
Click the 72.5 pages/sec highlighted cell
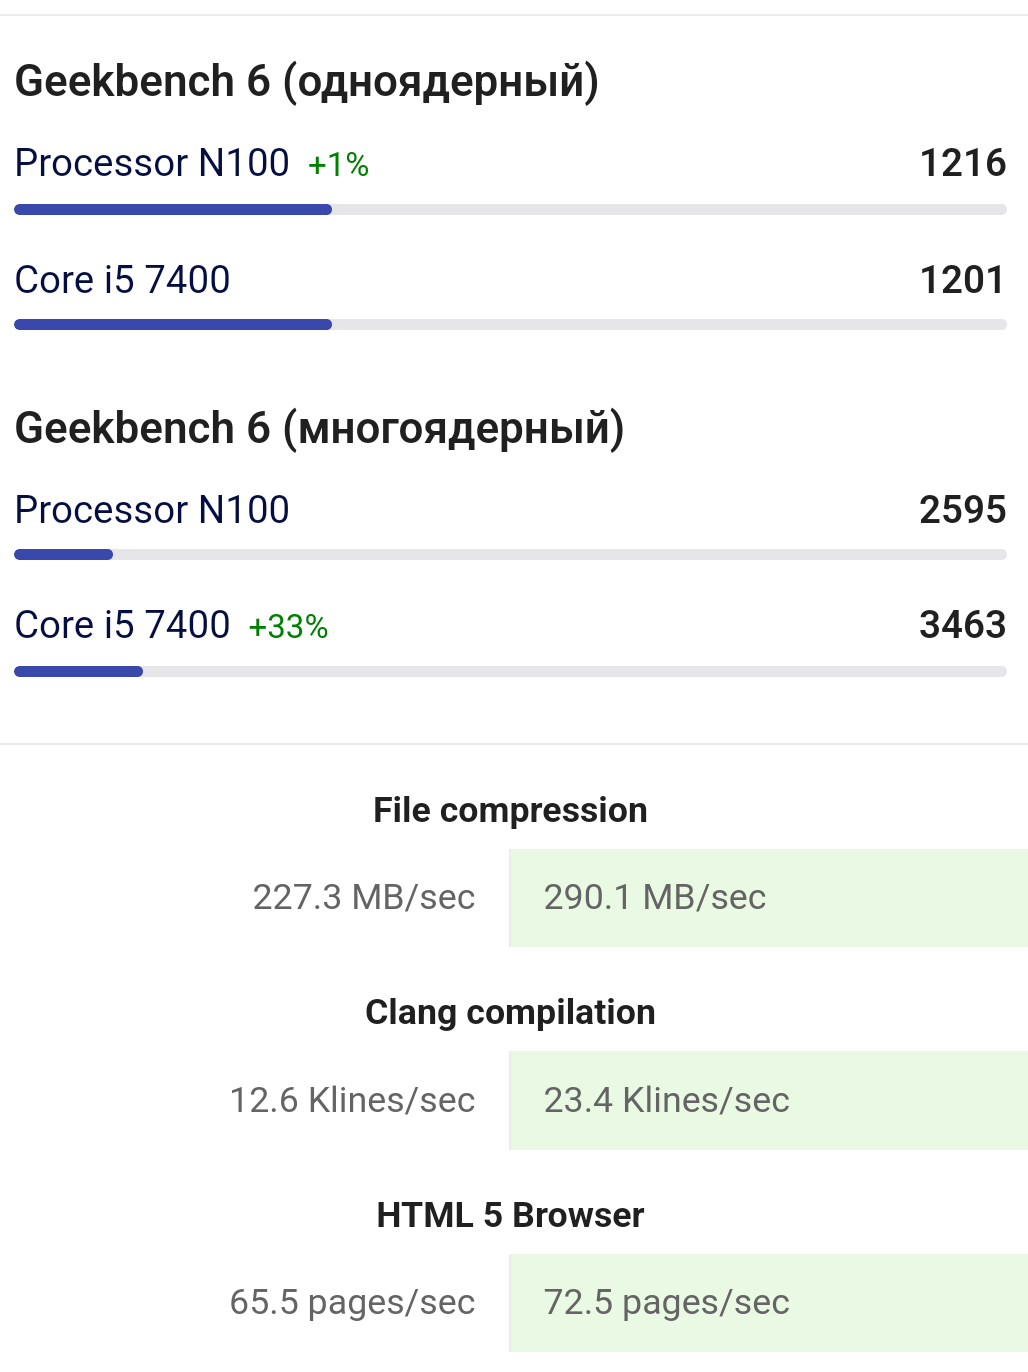(769, 1303)
